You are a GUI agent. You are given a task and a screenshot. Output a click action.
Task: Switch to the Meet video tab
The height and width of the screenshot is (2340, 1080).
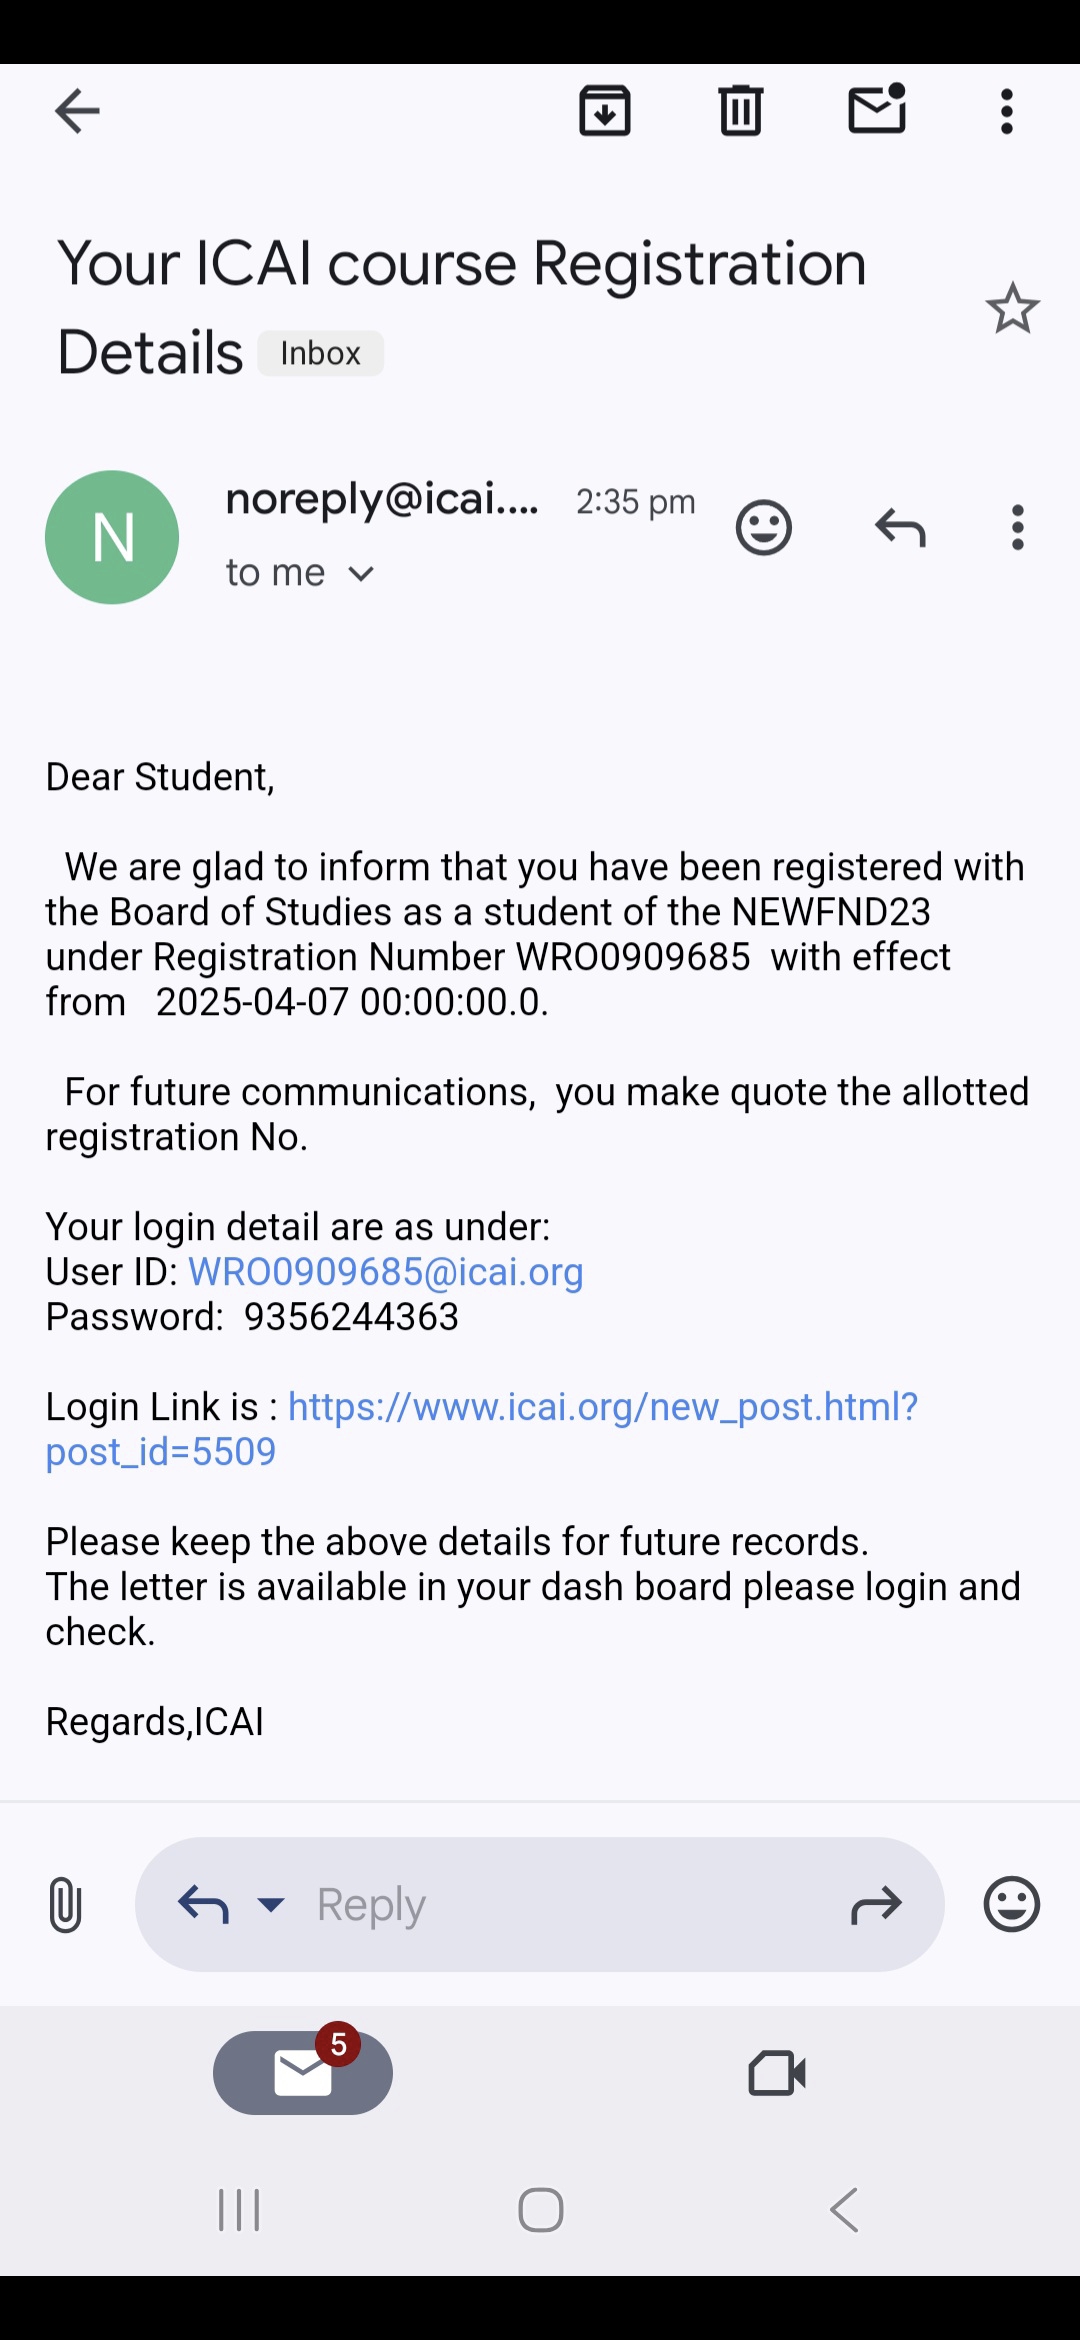pos(777,2073)
